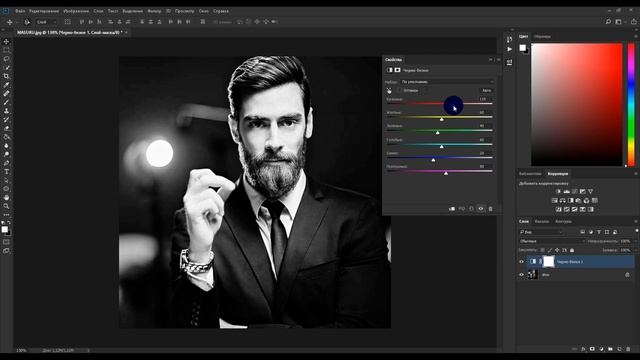The width and height of the screenshot is (640, 360).
Task: Open the Auto-Select Layer dropdown in options bar
Action: (46, 22)
